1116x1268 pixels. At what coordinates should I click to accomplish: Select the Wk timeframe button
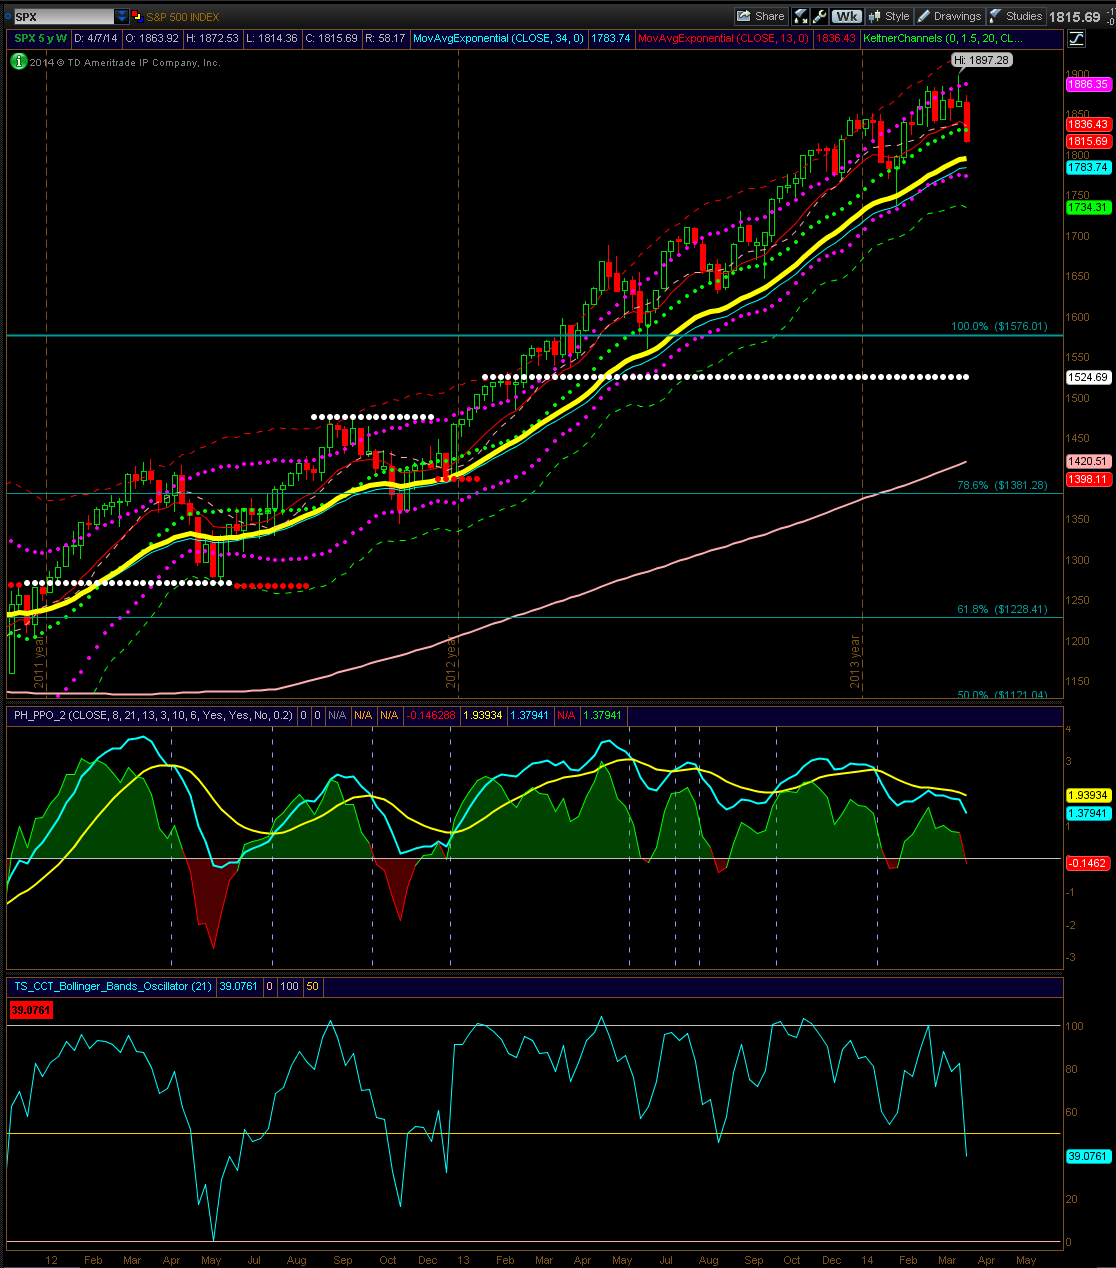point(847,16)
